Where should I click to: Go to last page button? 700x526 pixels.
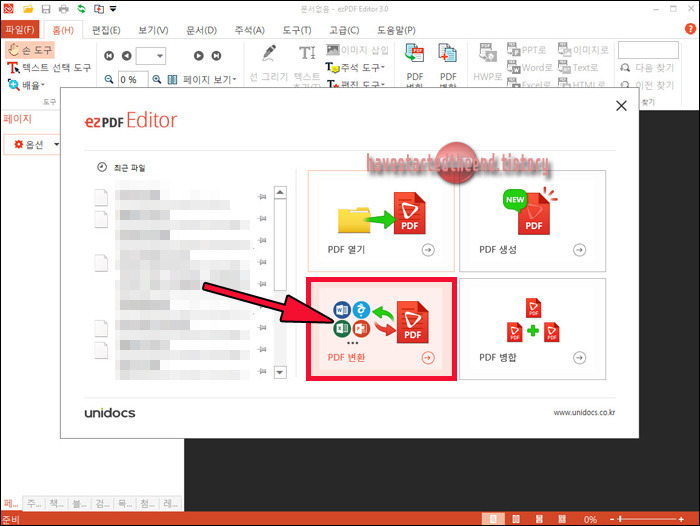(x=217, y=56)
